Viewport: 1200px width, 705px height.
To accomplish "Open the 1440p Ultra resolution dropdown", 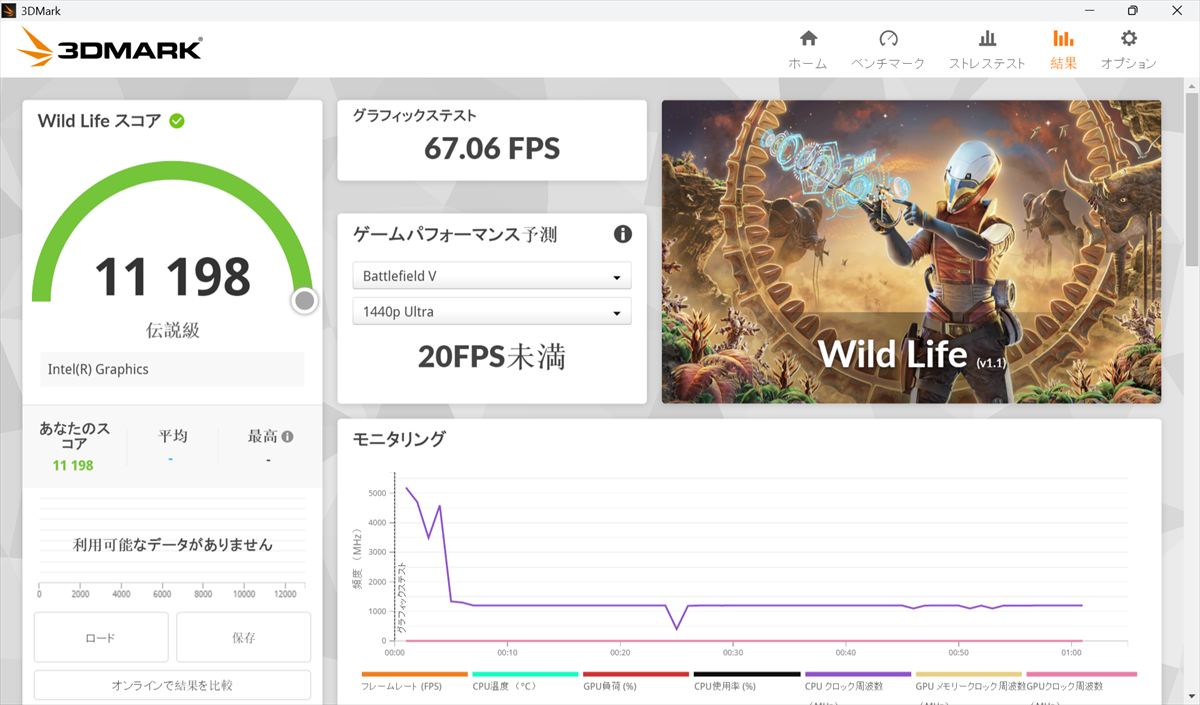I will point(491,312).
